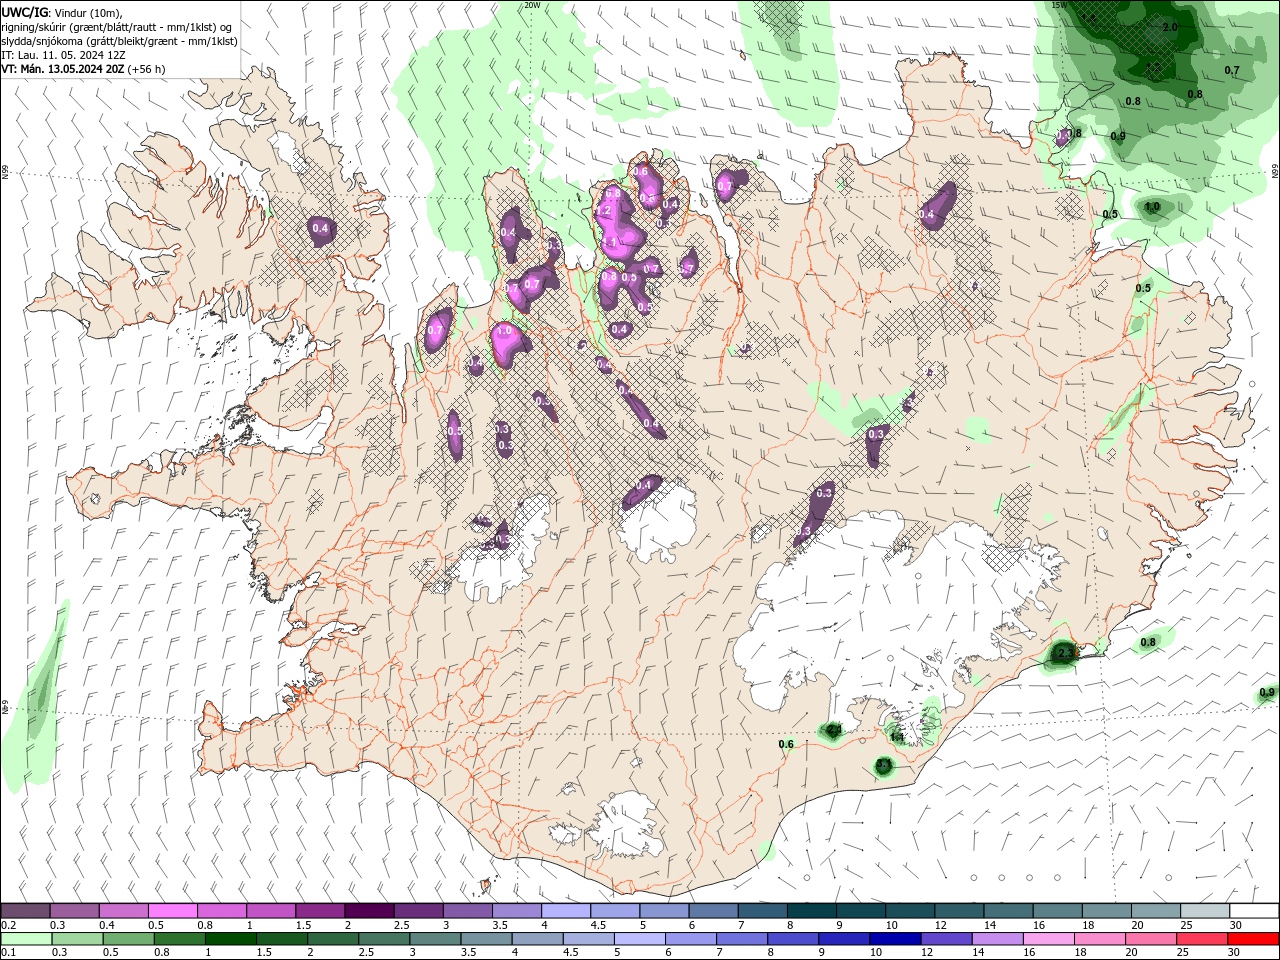
Task: Click the darkest purple '2' snow scale swatch
Action: tap(368, 910)
